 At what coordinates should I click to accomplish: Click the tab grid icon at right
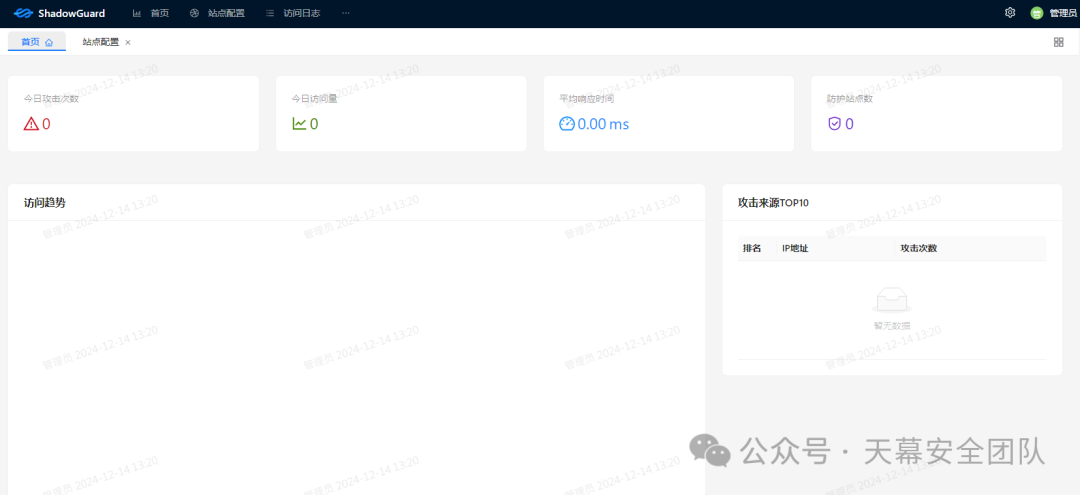click(1058, 42)
